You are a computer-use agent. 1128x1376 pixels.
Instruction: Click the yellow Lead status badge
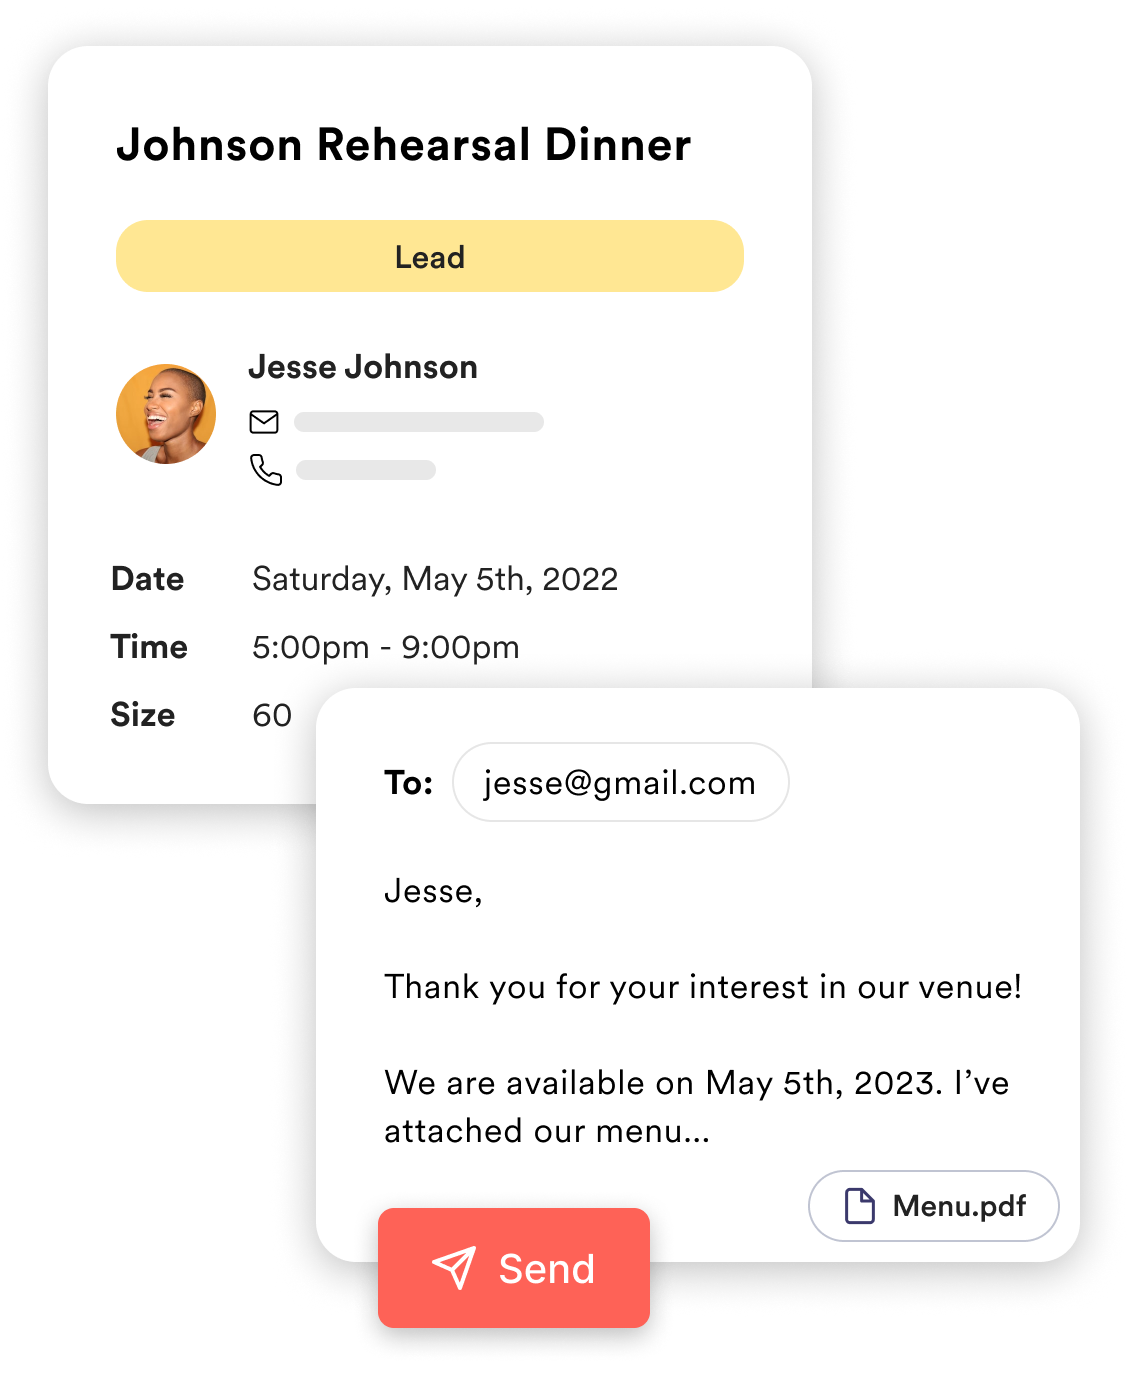(430, 256)
